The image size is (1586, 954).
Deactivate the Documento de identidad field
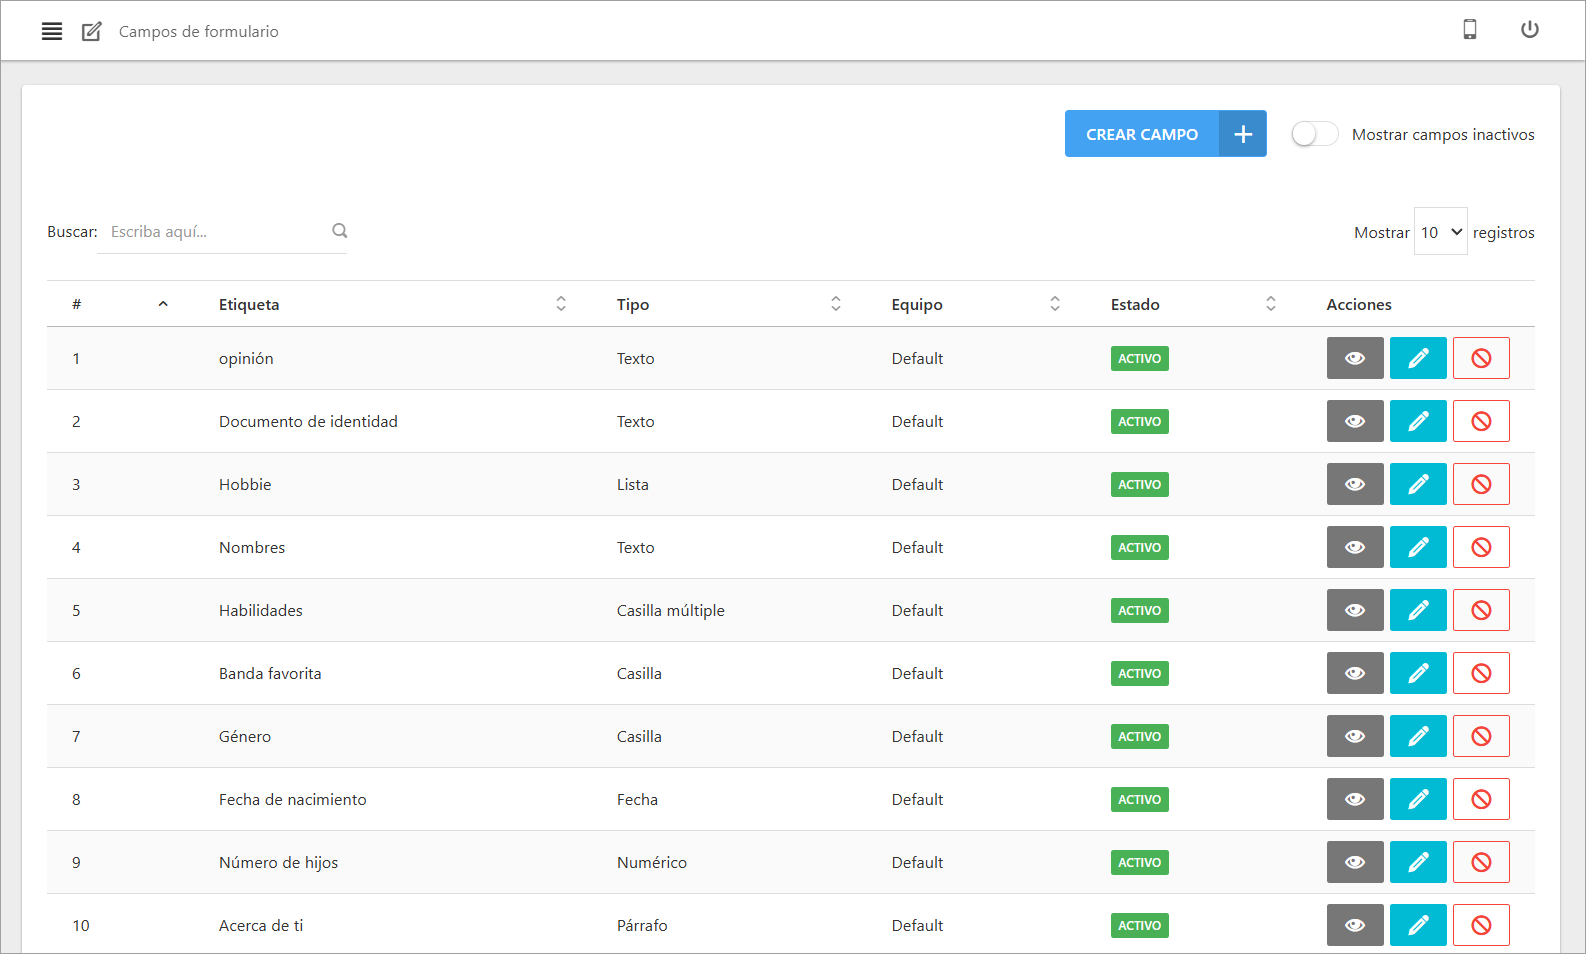(x=1480, y=421)
